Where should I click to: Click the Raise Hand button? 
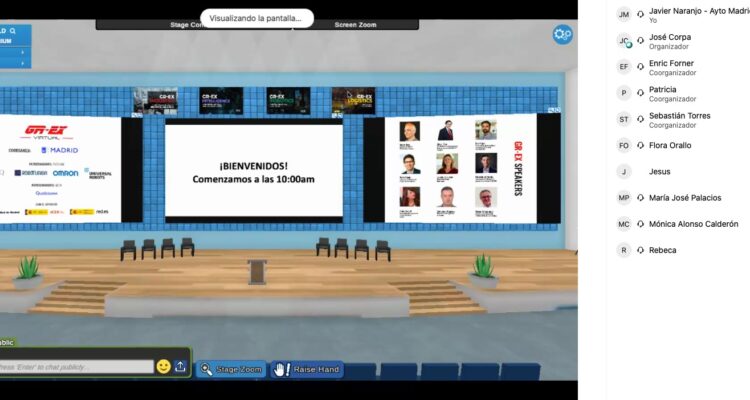[307, 369]
